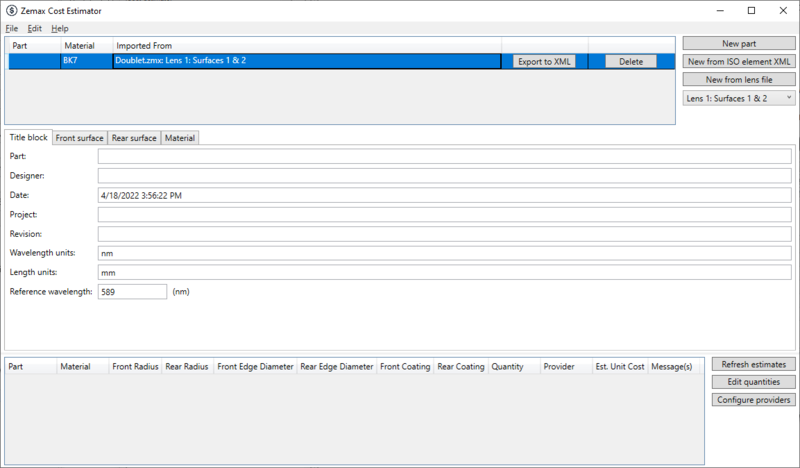Click into the Designer field

[x=444, y=176]
